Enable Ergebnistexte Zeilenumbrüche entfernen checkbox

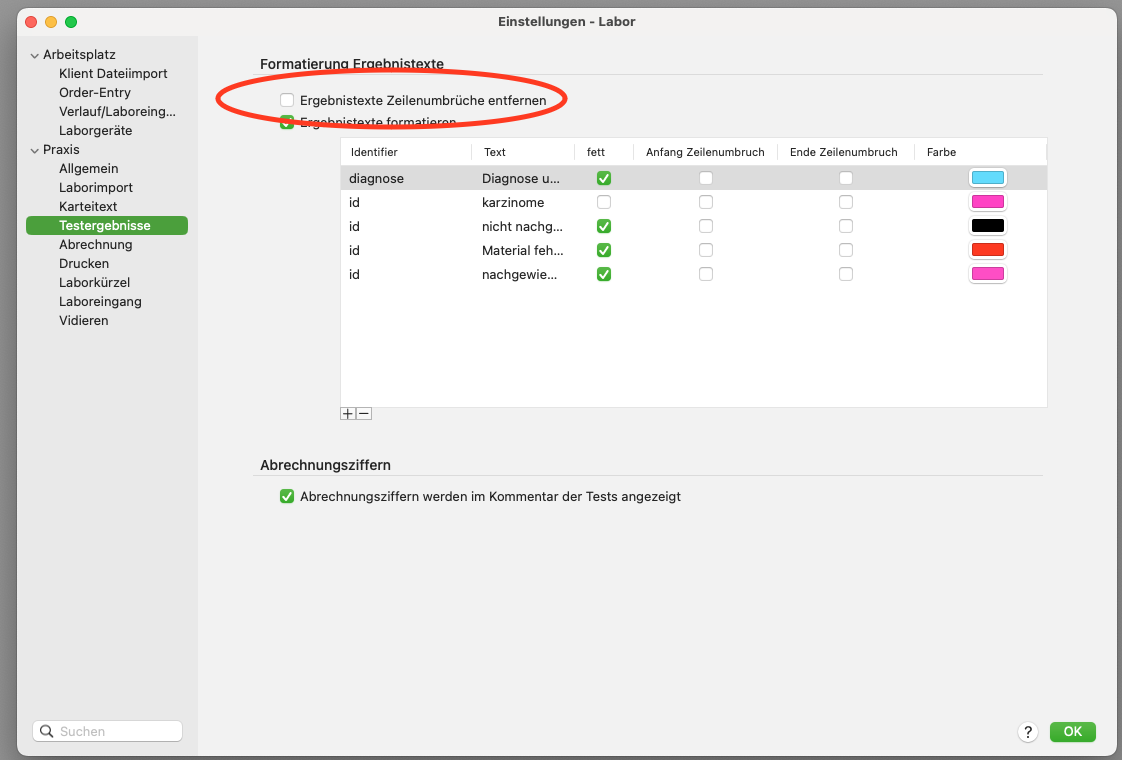(287, 100)
